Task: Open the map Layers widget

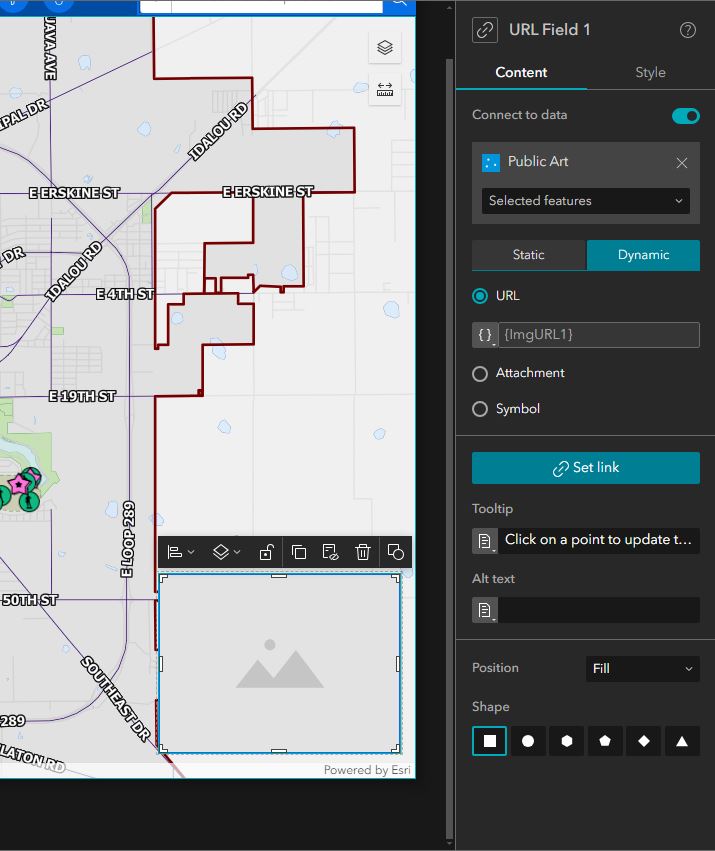Action: tap(384, 48)
